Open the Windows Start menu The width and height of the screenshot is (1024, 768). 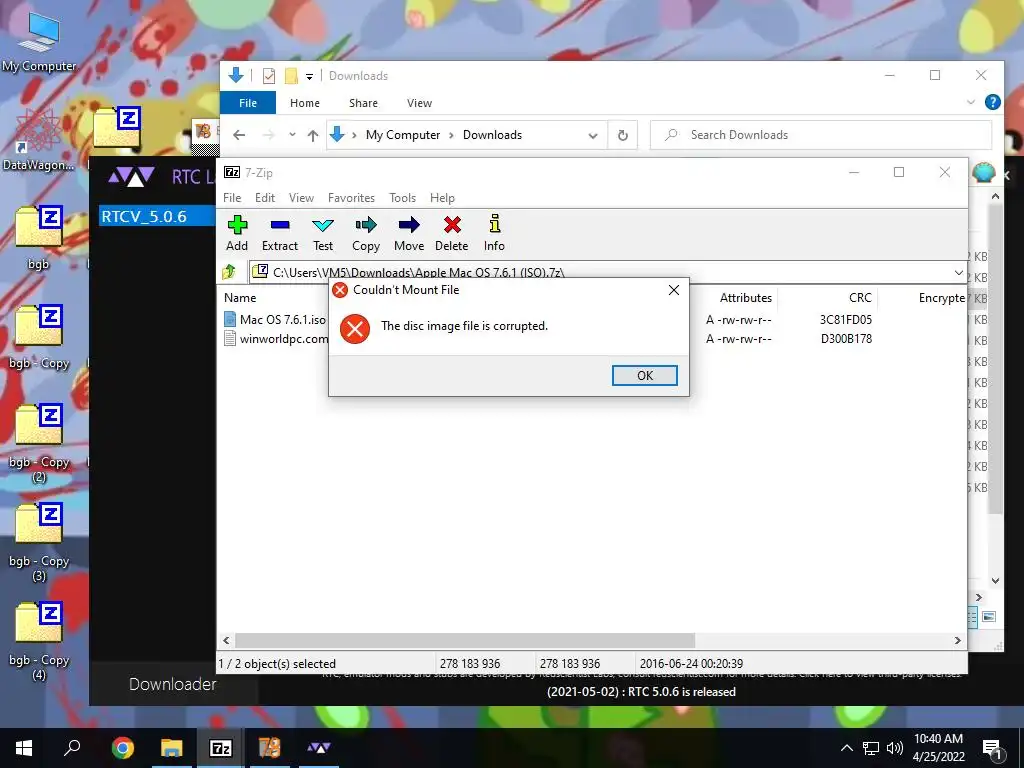click(x=24, y=748)
